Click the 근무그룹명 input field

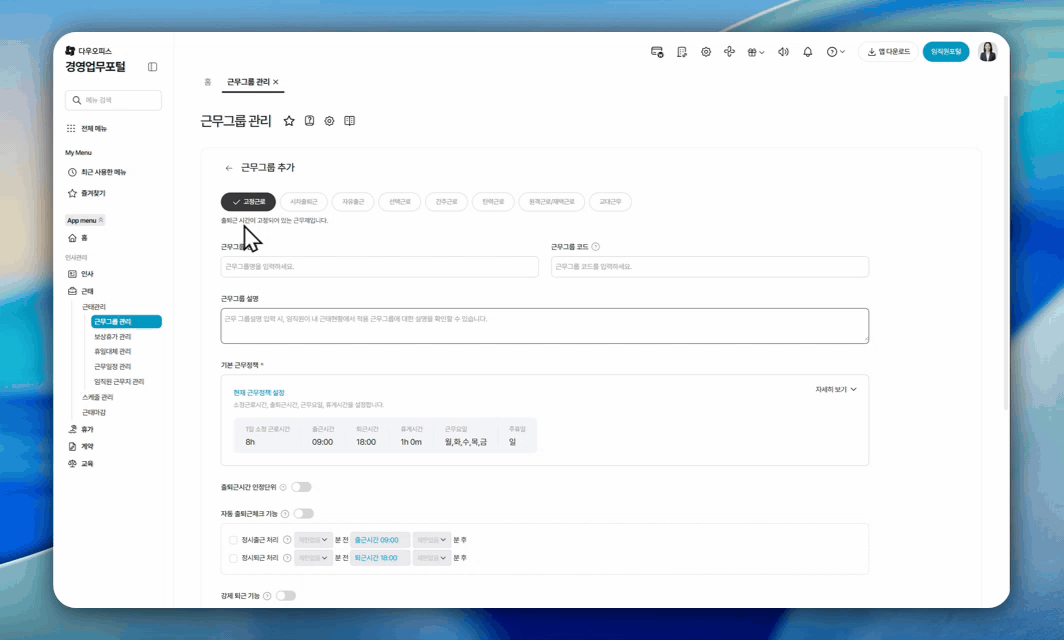379,267
